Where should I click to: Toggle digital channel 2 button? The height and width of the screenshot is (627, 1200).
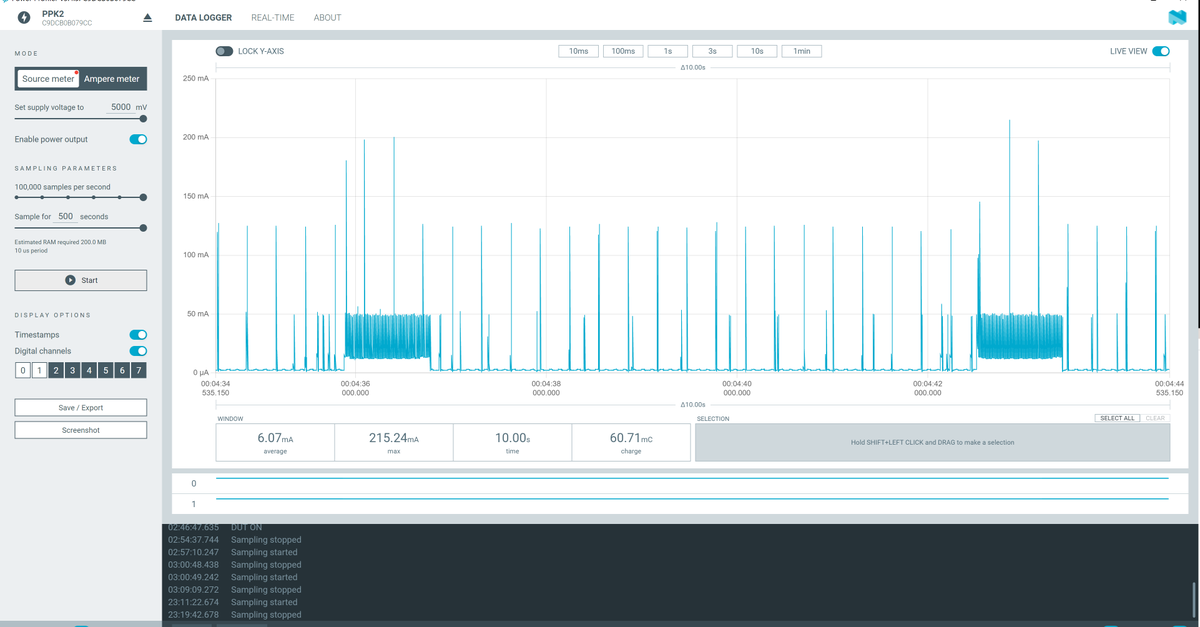click(x=56, y=371)
